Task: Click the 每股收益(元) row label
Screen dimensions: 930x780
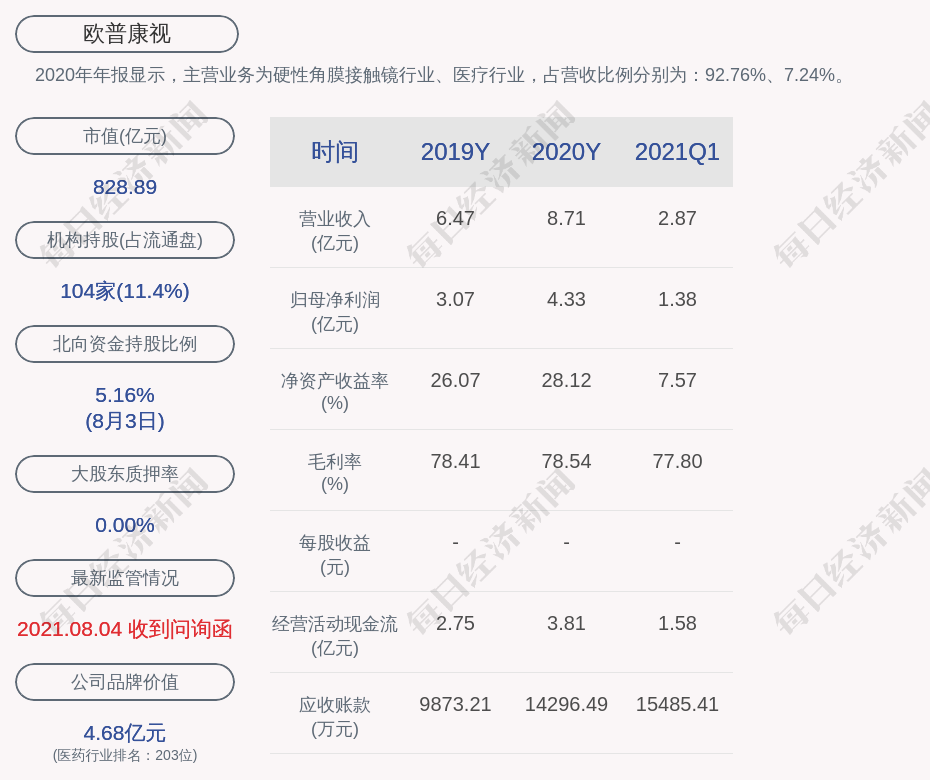Action: tap(335, 555)
